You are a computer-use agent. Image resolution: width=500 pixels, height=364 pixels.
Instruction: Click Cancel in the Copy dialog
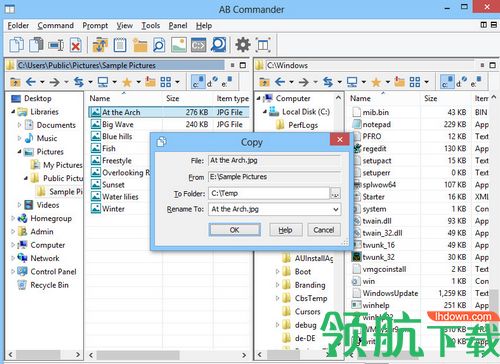323,230
